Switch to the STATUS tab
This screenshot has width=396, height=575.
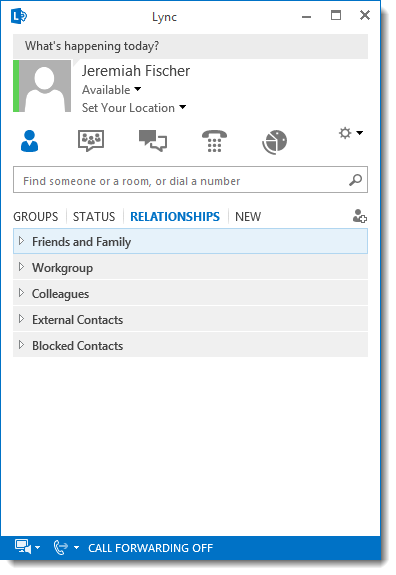pos(94,217)
